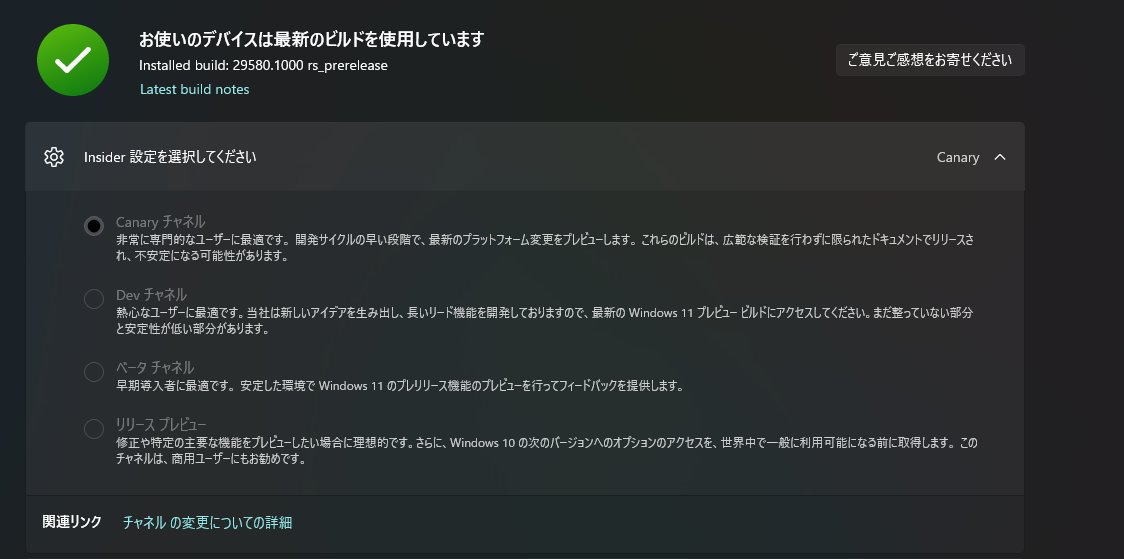
Task: Select the ベータ チャネル radio button
Action: 94,372
